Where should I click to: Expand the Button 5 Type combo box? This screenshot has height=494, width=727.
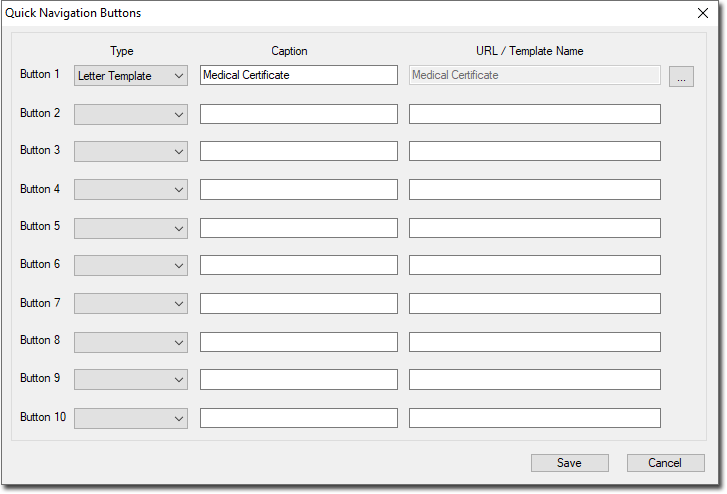point(130,228)
